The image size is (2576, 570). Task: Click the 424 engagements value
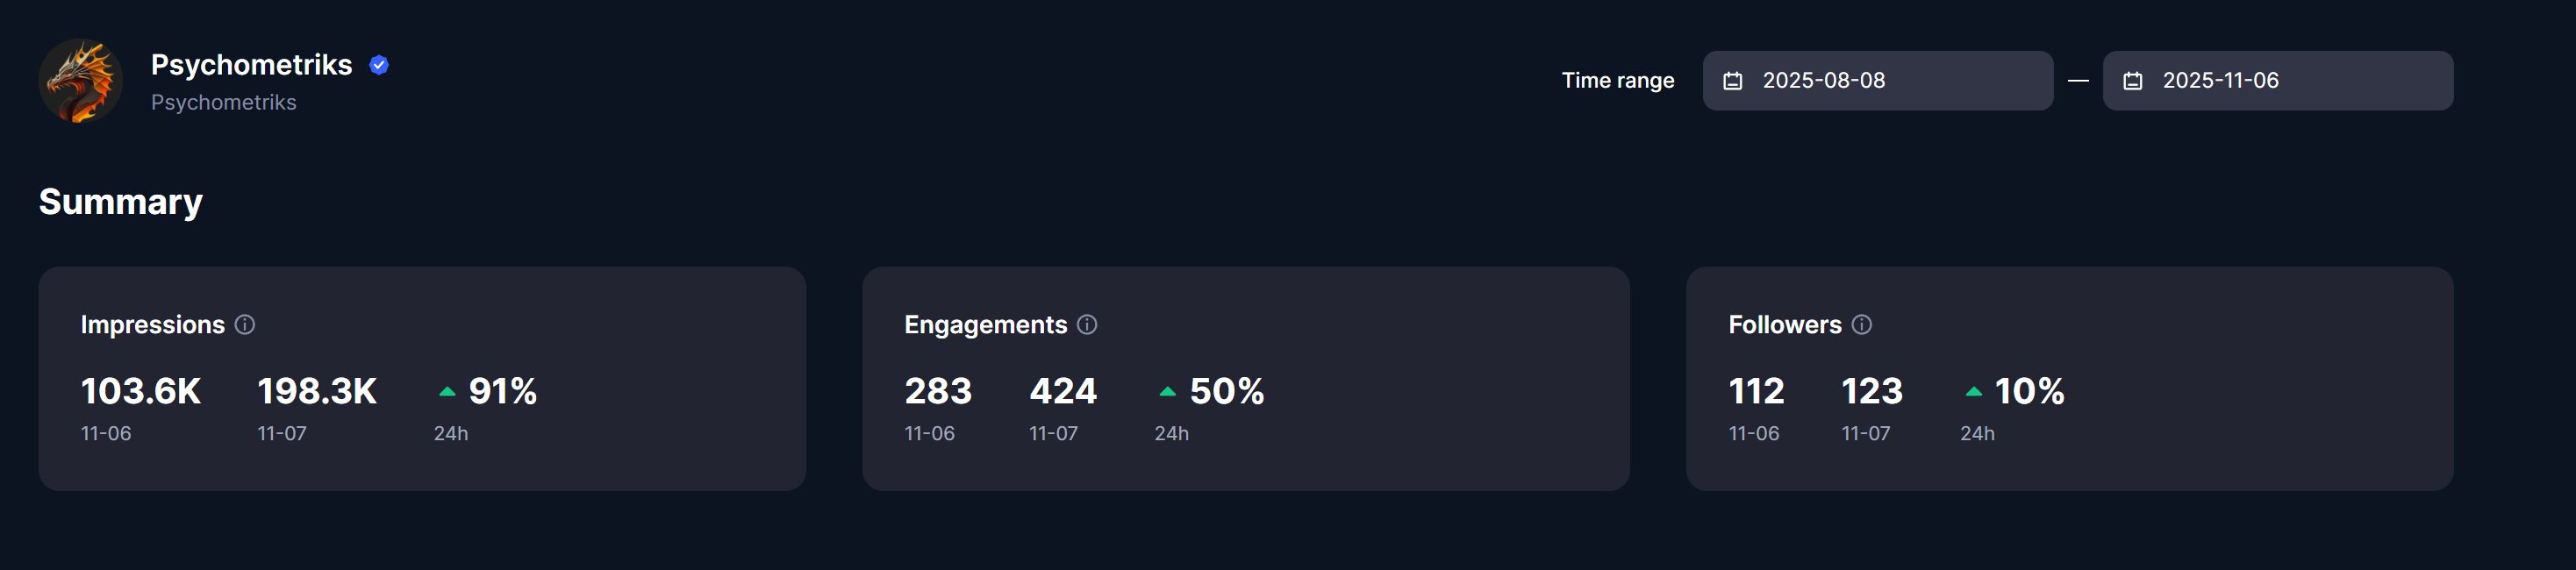point(1063,391)
